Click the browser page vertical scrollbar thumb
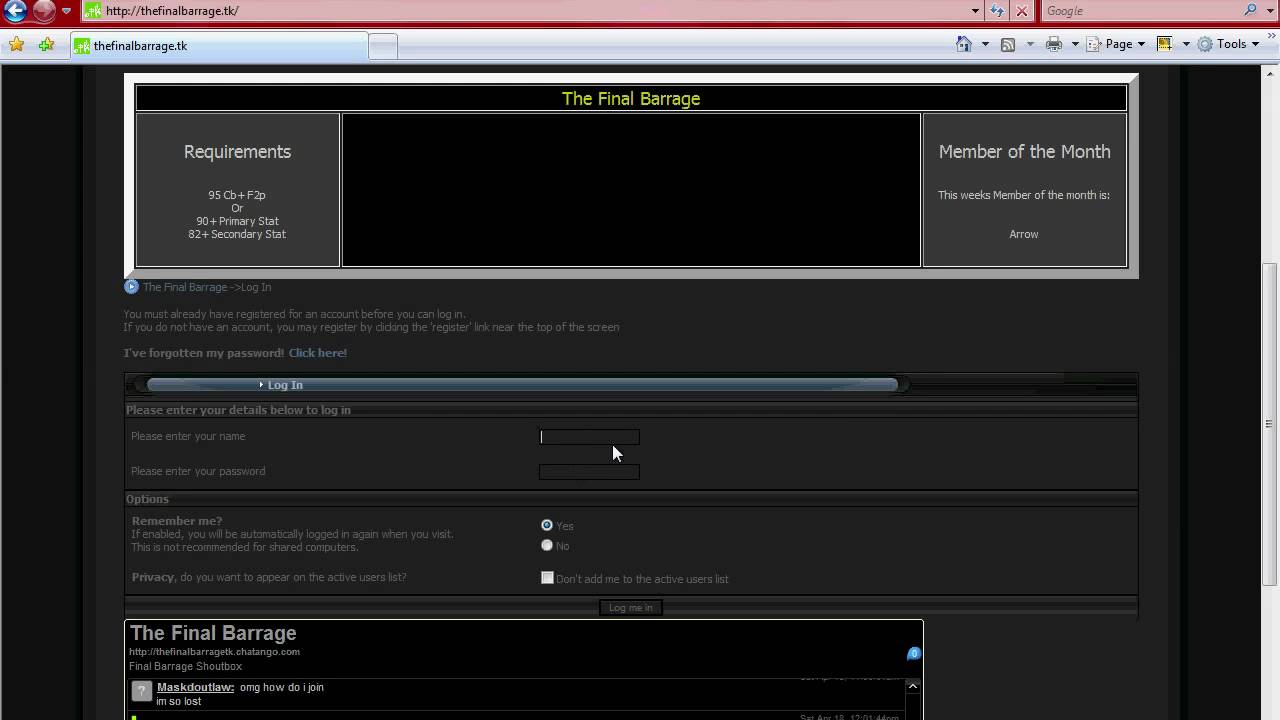The image size is (1280, 720). (1270, 424)
